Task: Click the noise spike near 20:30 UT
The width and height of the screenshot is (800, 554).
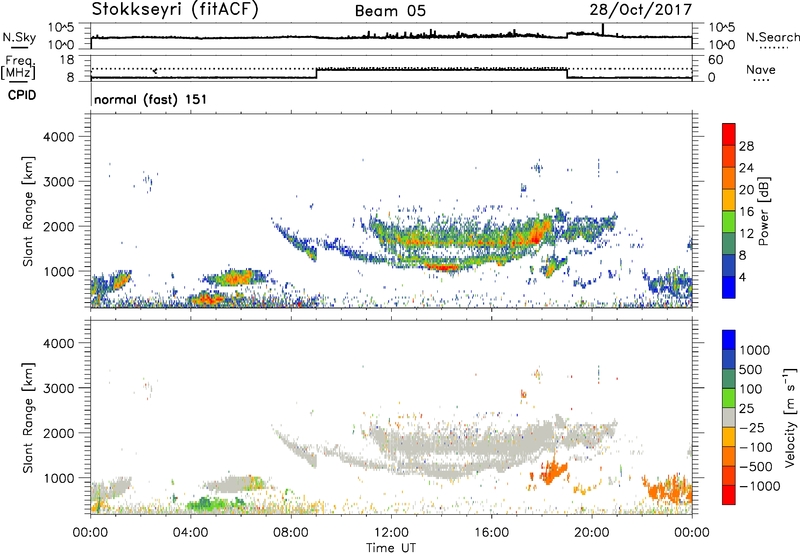Action: pyautogui.click(x=603, y=29)
